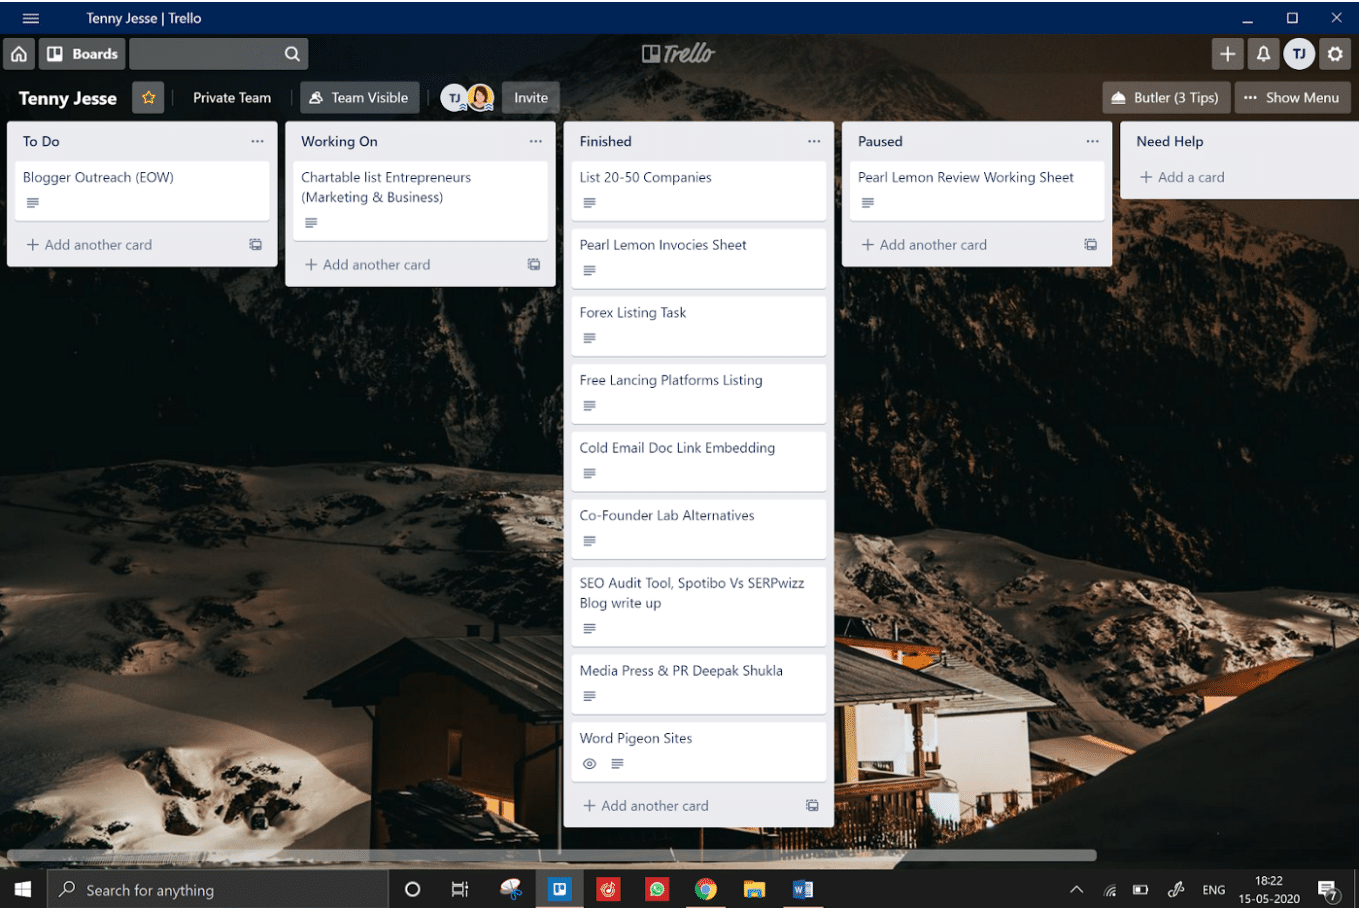Open the hamburger menu in the title bar
Image resolution: width=1363 pixels, height=908 pixels.
click(x=31, y=18)
